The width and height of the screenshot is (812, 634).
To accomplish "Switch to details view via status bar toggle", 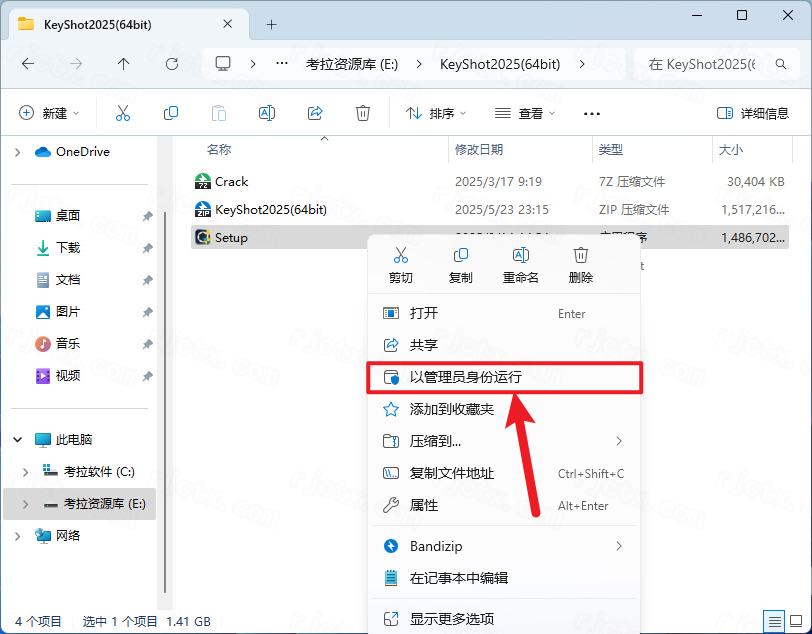I will point(773,621).
